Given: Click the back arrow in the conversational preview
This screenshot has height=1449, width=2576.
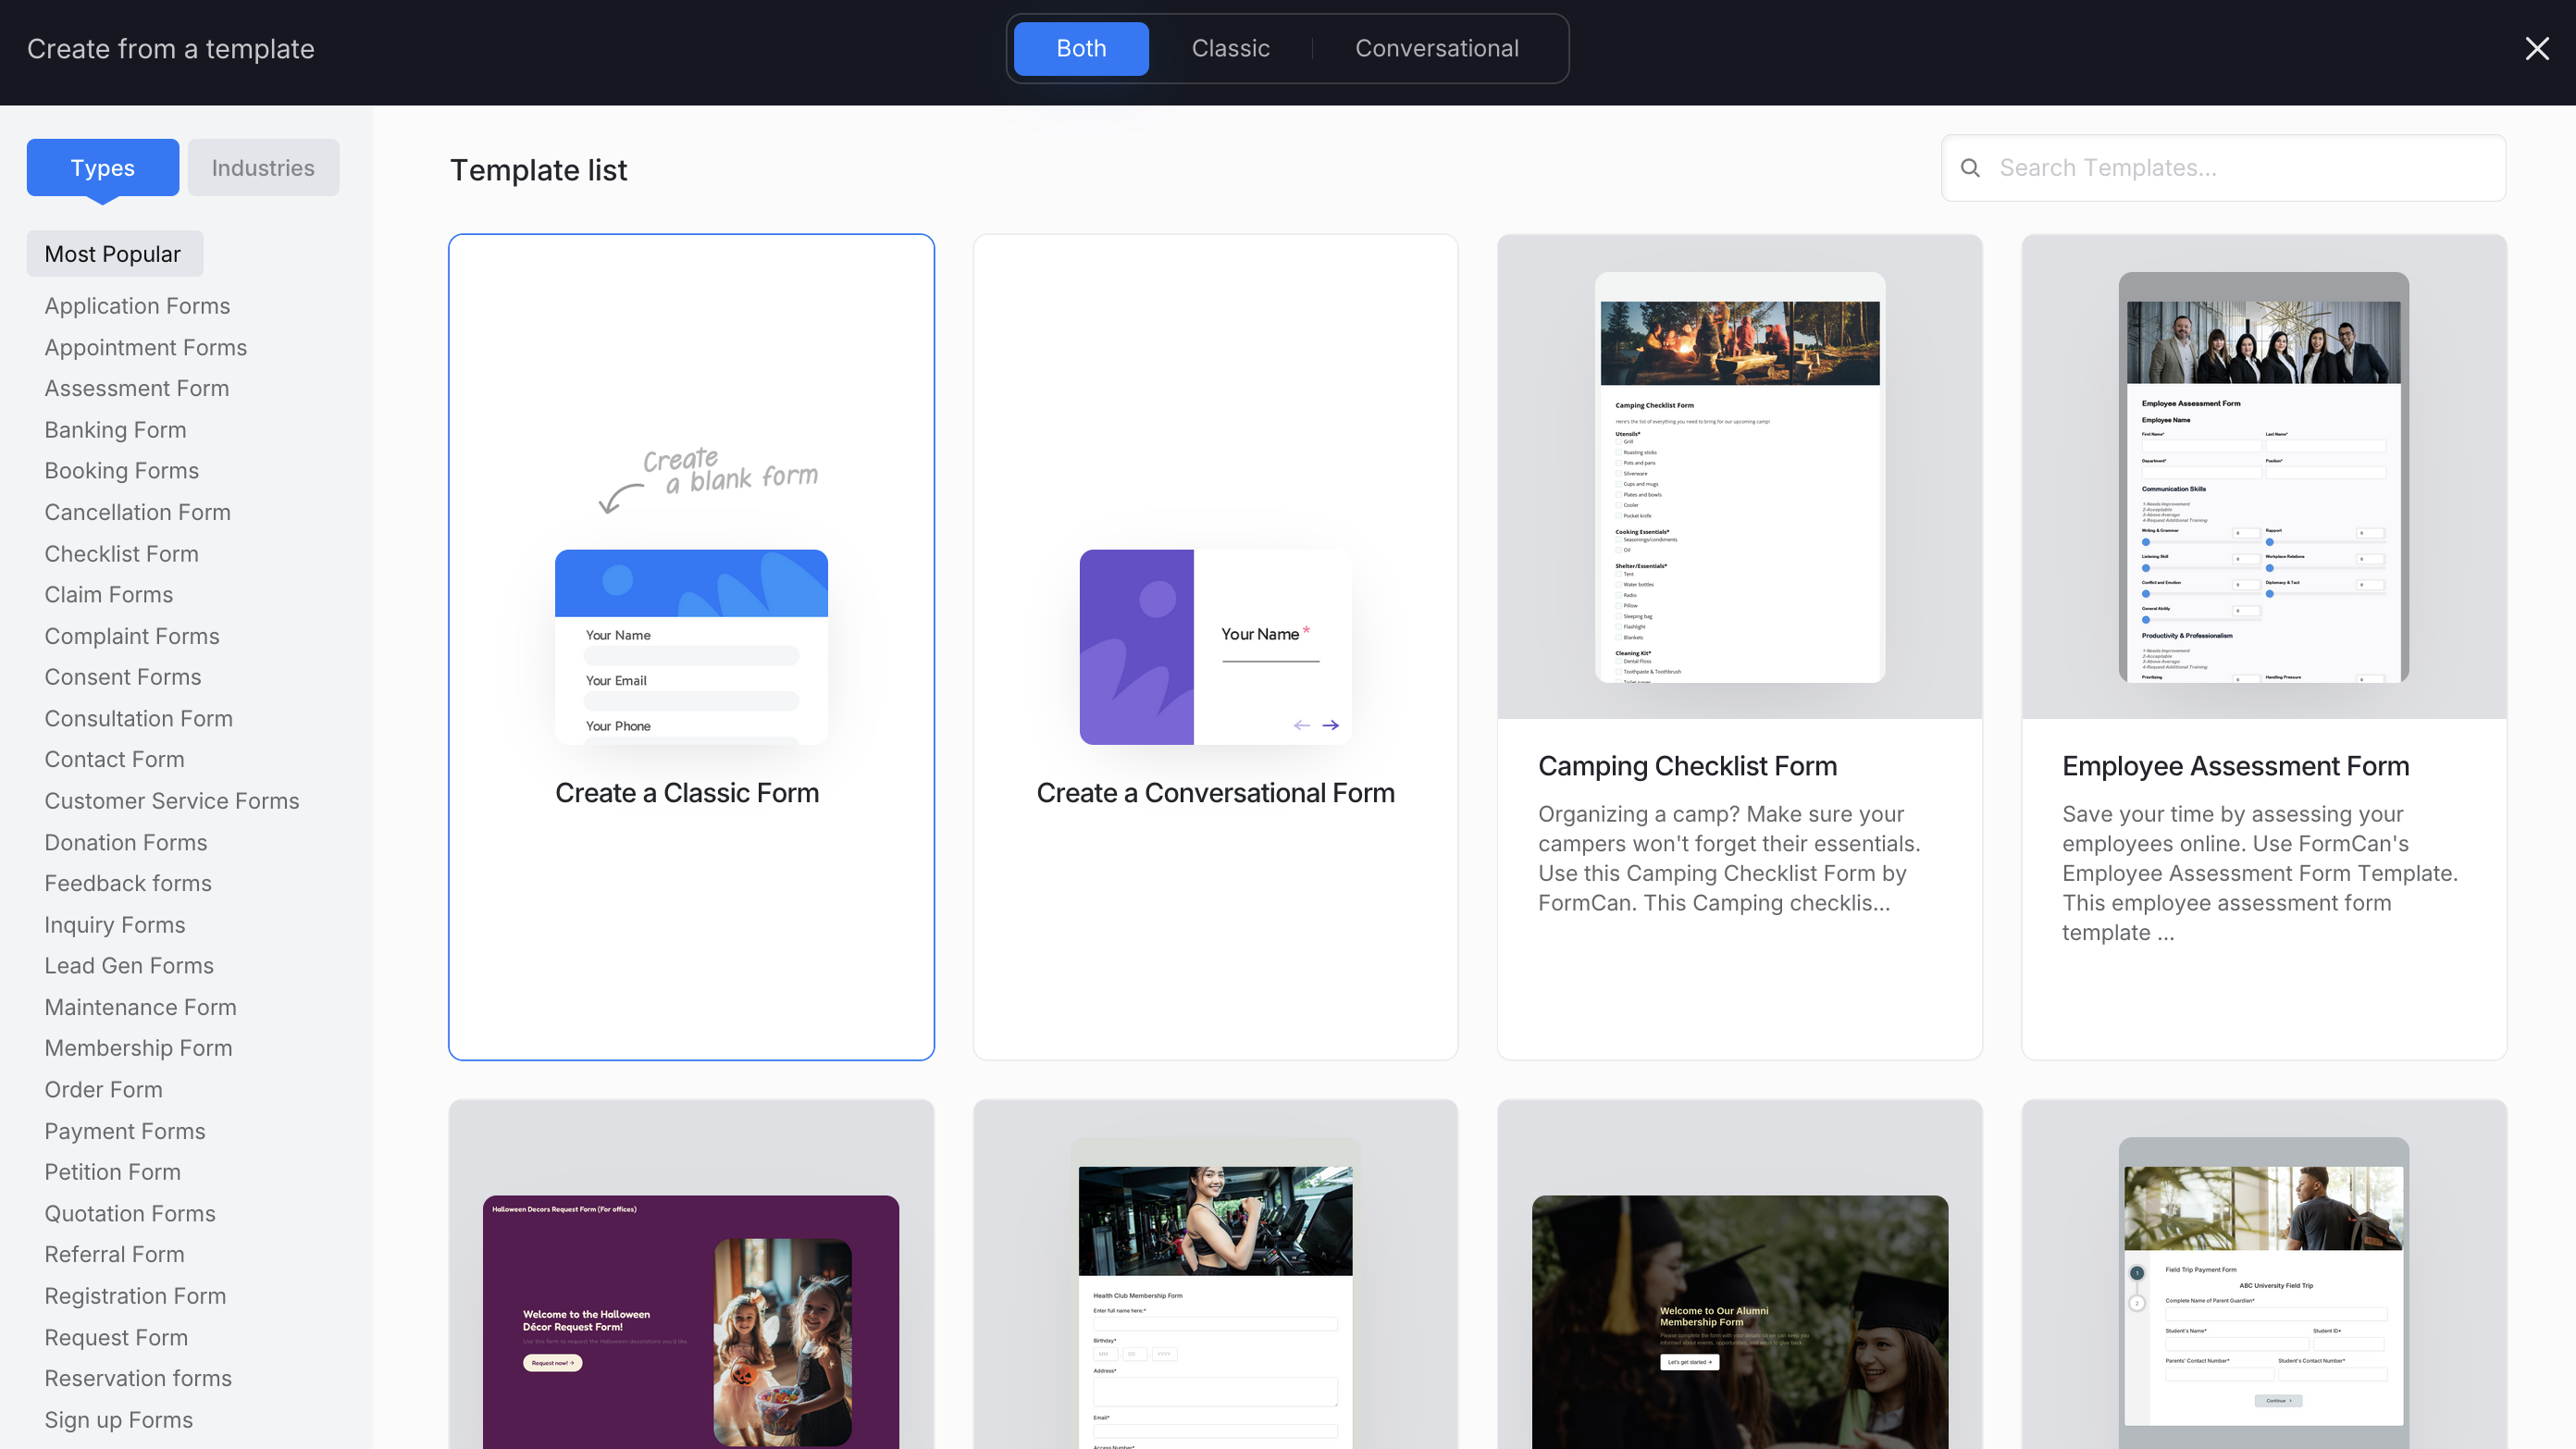Looking at the screenshot, I should 1301,725.
